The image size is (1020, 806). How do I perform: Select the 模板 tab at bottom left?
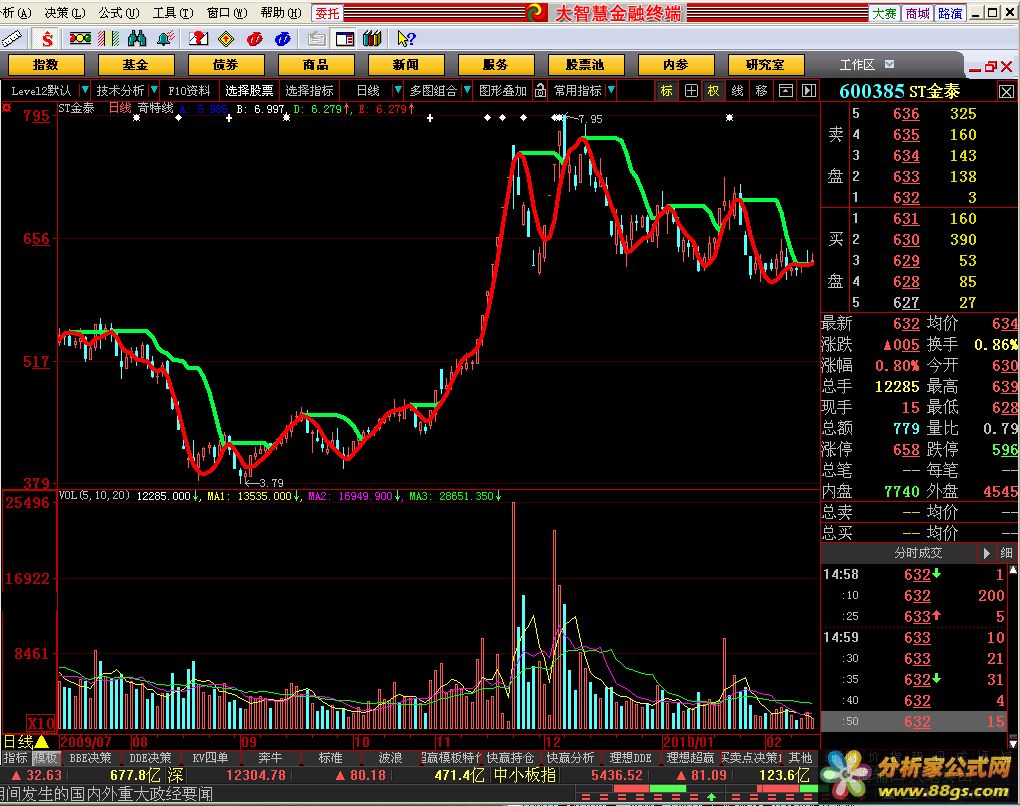tap(46, 758)
